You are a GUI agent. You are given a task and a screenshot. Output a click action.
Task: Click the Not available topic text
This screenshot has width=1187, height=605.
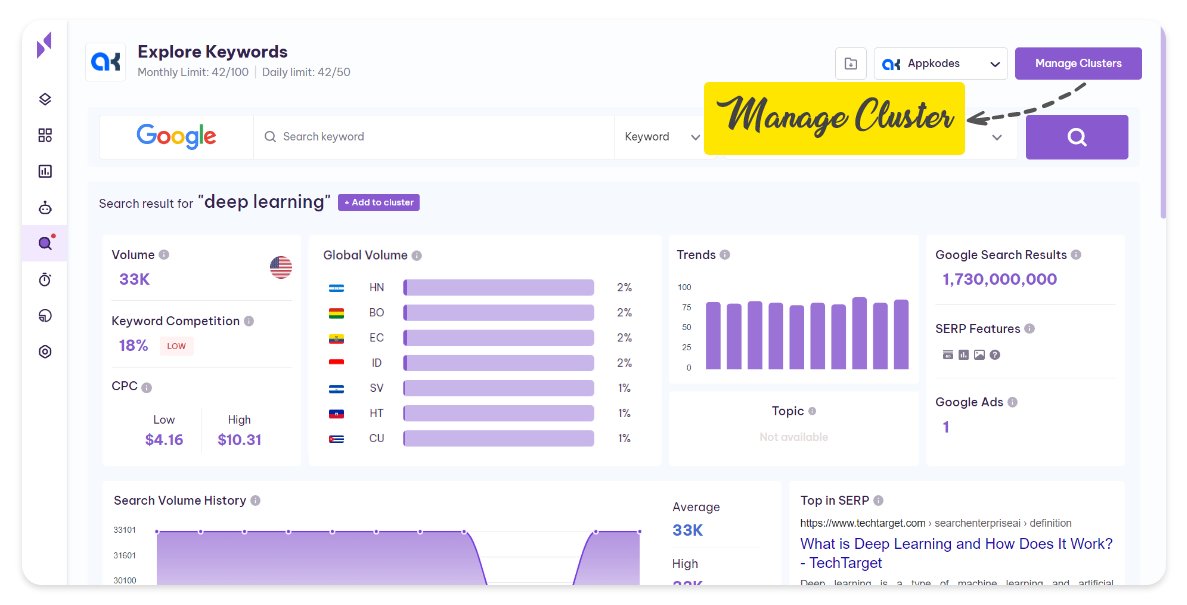point(793,438)
